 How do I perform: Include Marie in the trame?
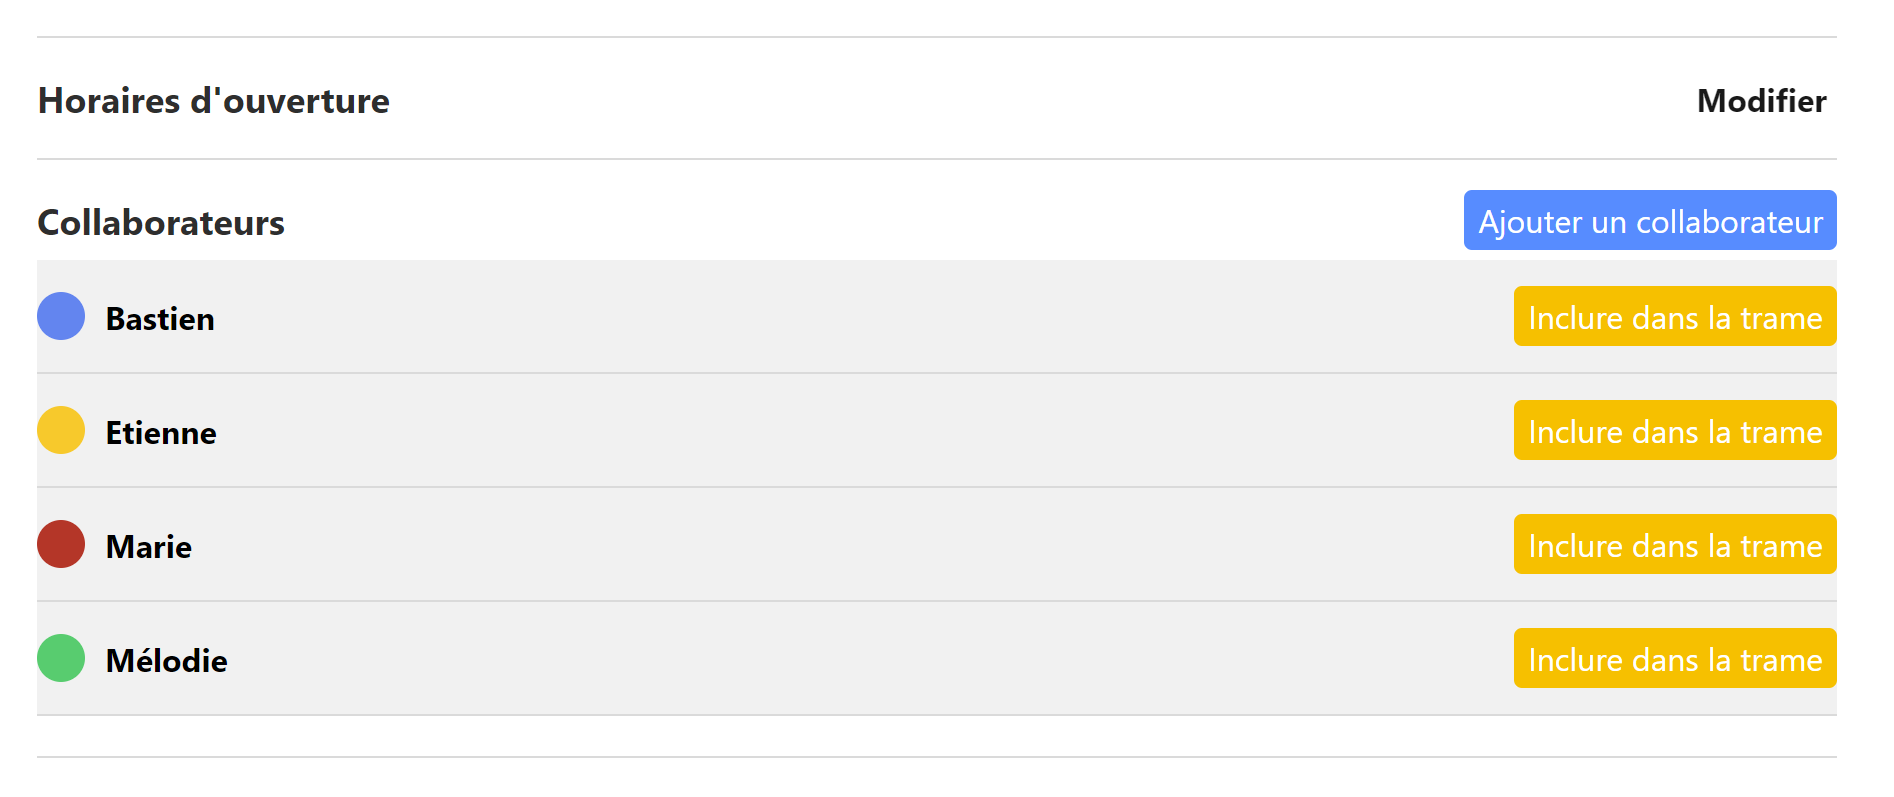click(x=1675, y=544)
